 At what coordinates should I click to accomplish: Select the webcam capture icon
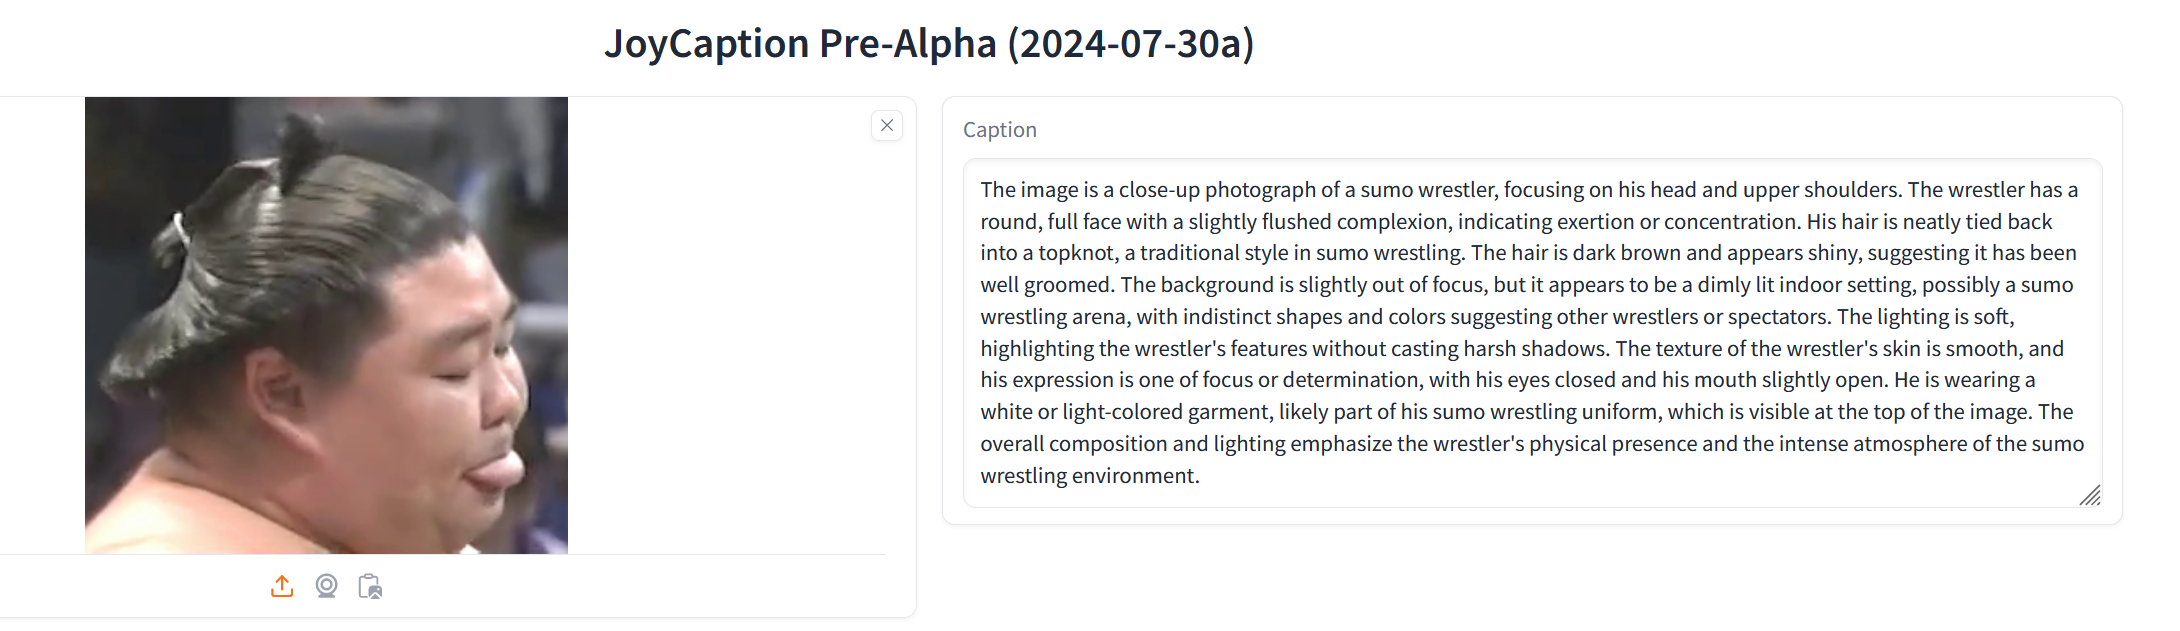click(326, 586)
